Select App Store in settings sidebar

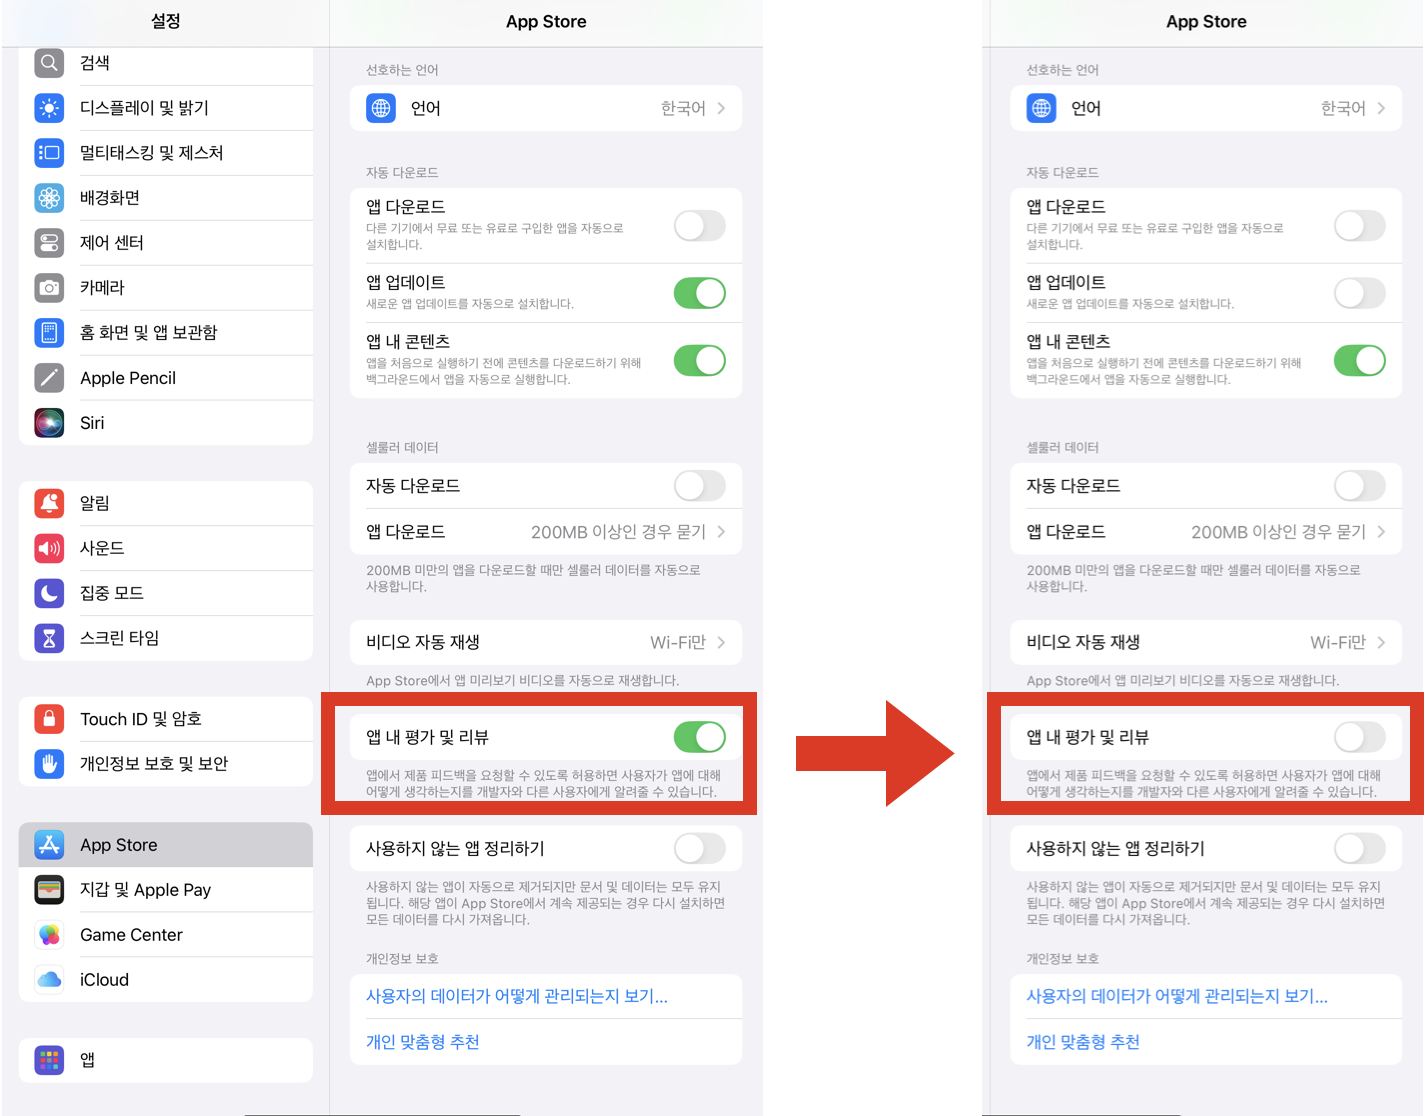[166, 845]
